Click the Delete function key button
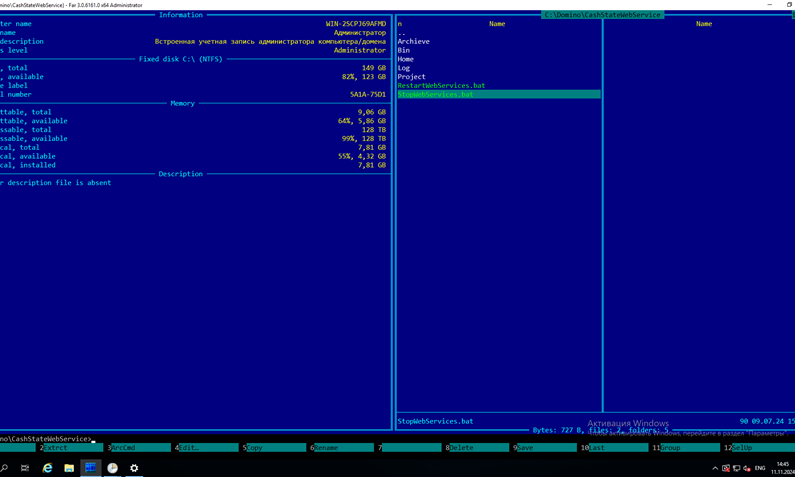This screenshot has width=795, height=478. pyautogui.click(x=478, y=448)
